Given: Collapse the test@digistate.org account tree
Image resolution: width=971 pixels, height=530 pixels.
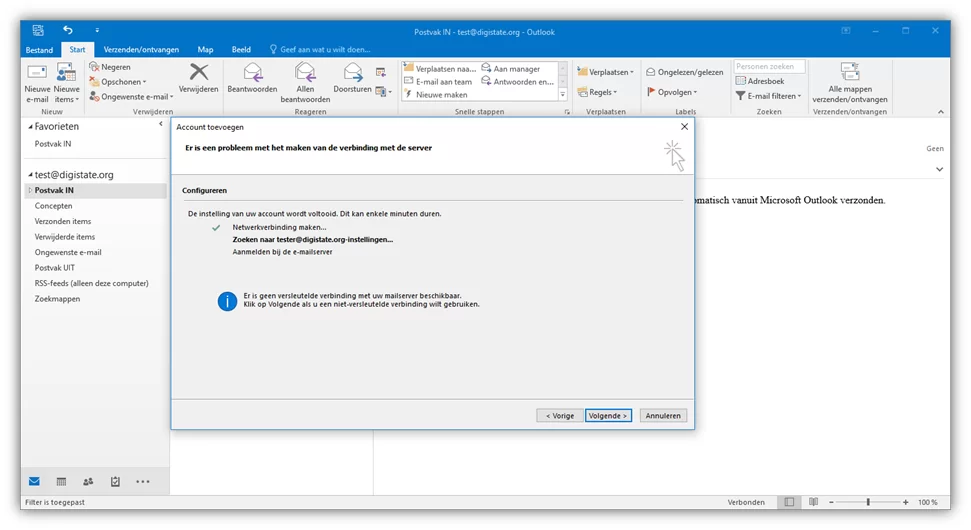Looking at the screenshot, I should (x=30, y=175).
